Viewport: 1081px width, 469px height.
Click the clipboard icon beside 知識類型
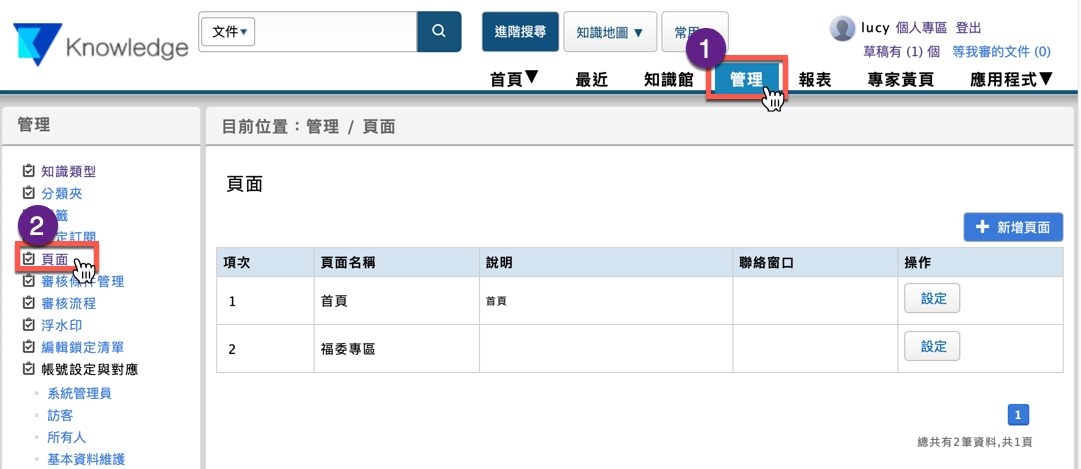click(x=28, y=172)
